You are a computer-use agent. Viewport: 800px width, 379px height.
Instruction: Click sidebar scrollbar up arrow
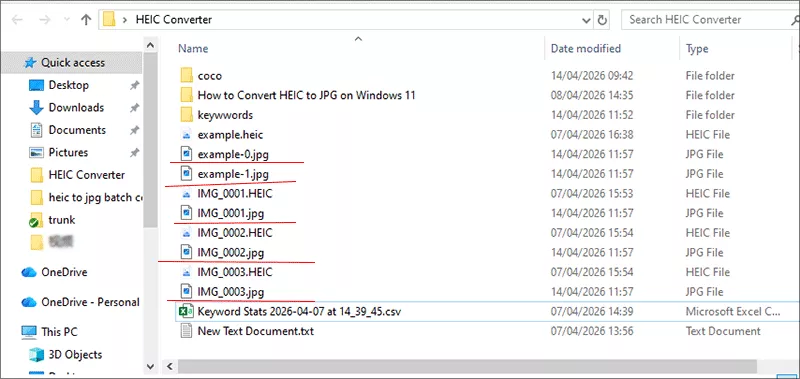point(151,46)
